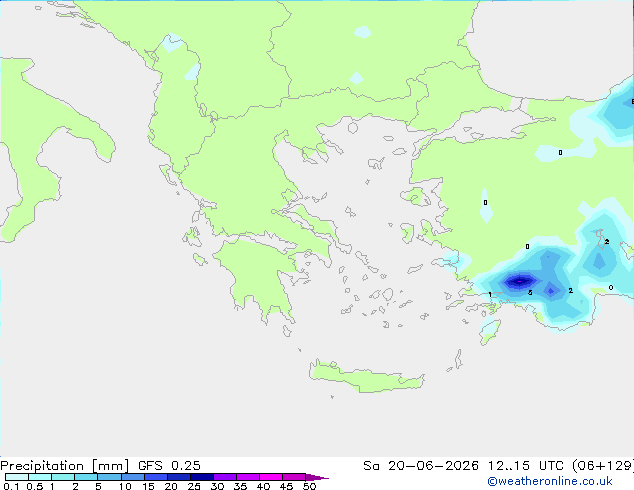Select the 0.1–0.5 mm palest legend swatch
This screenshot has width=634, height=490.
coord(17,477)
